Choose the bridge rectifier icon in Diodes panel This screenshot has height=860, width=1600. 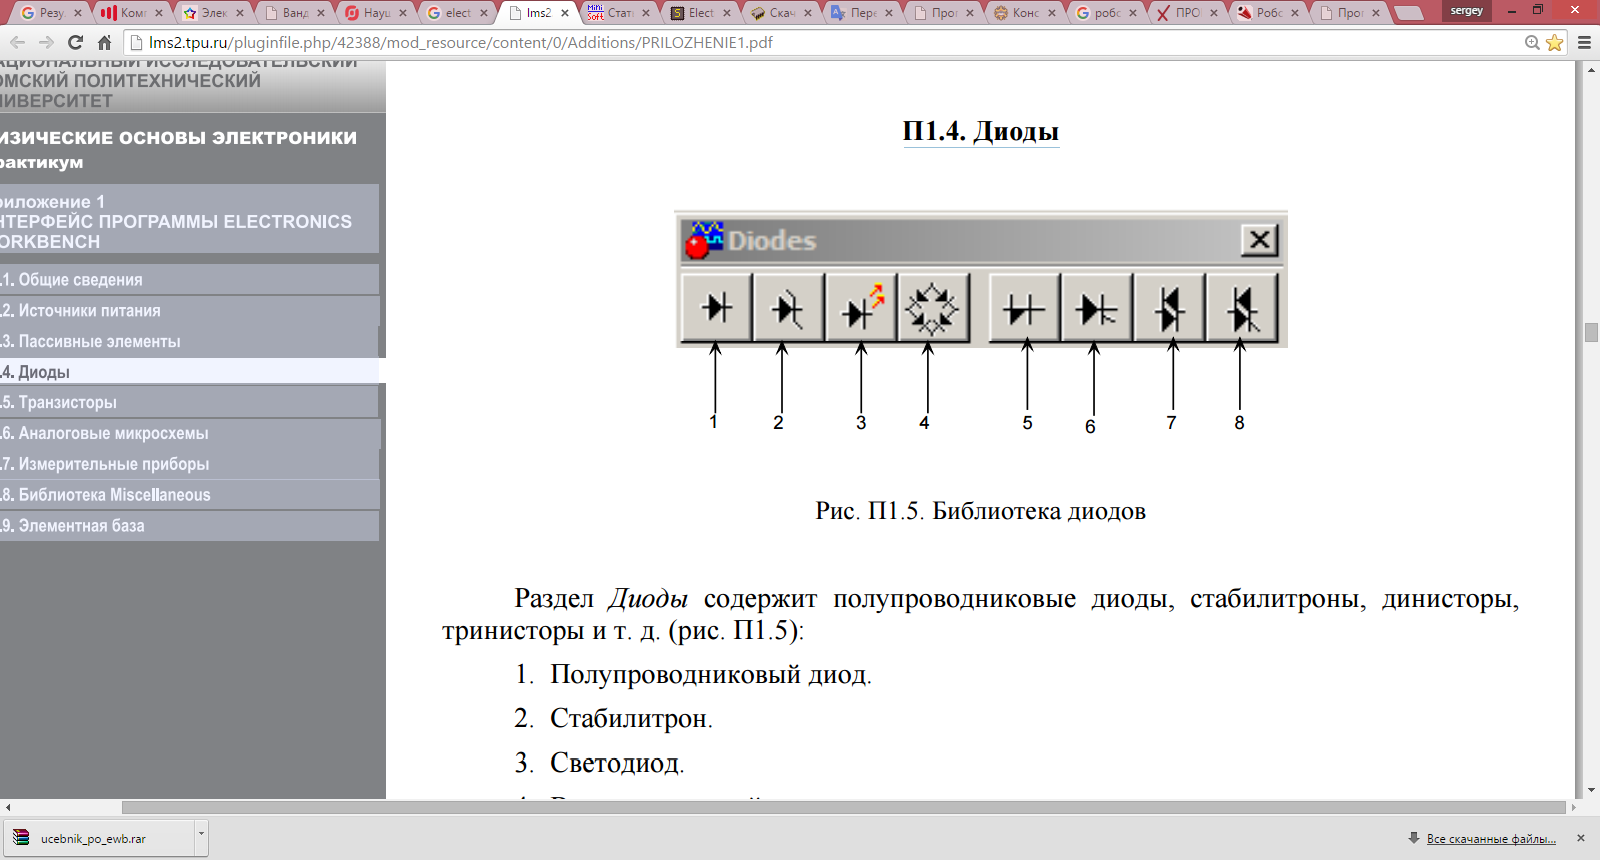click(x=933, y=308)
